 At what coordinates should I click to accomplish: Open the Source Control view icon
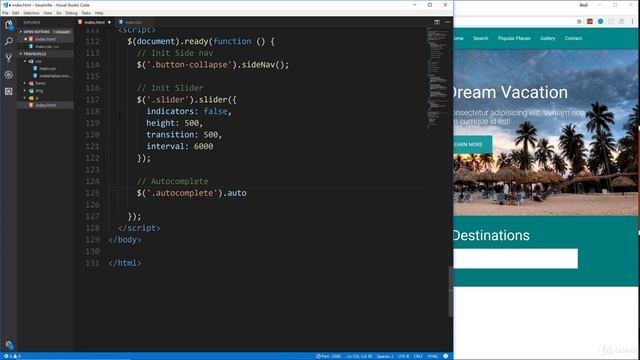click(9, 58)
